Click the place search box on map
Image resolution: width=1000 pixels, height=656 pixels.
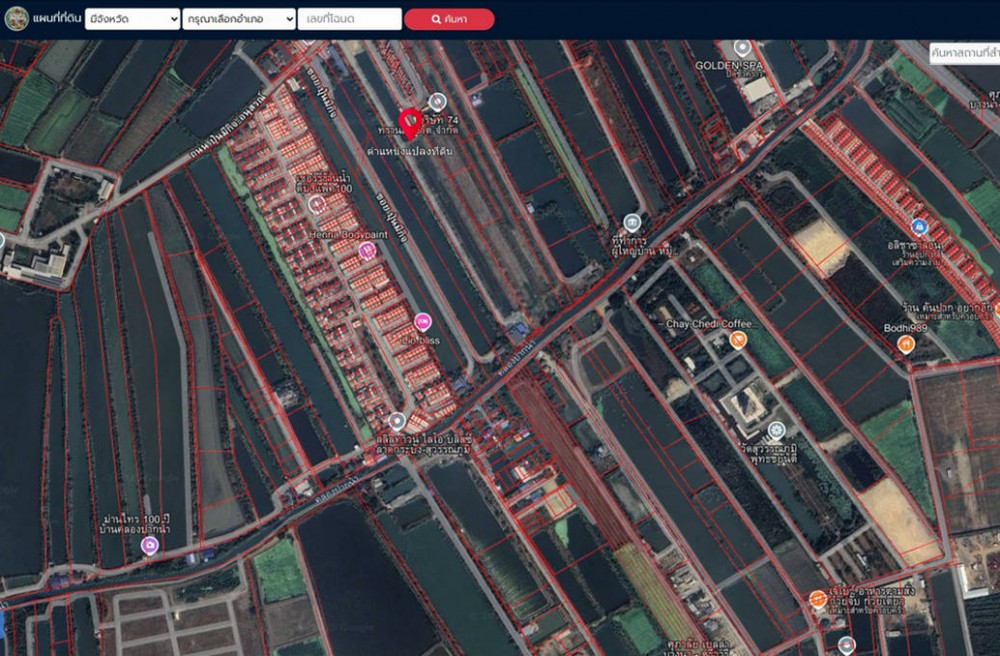[x=963, y=53]
